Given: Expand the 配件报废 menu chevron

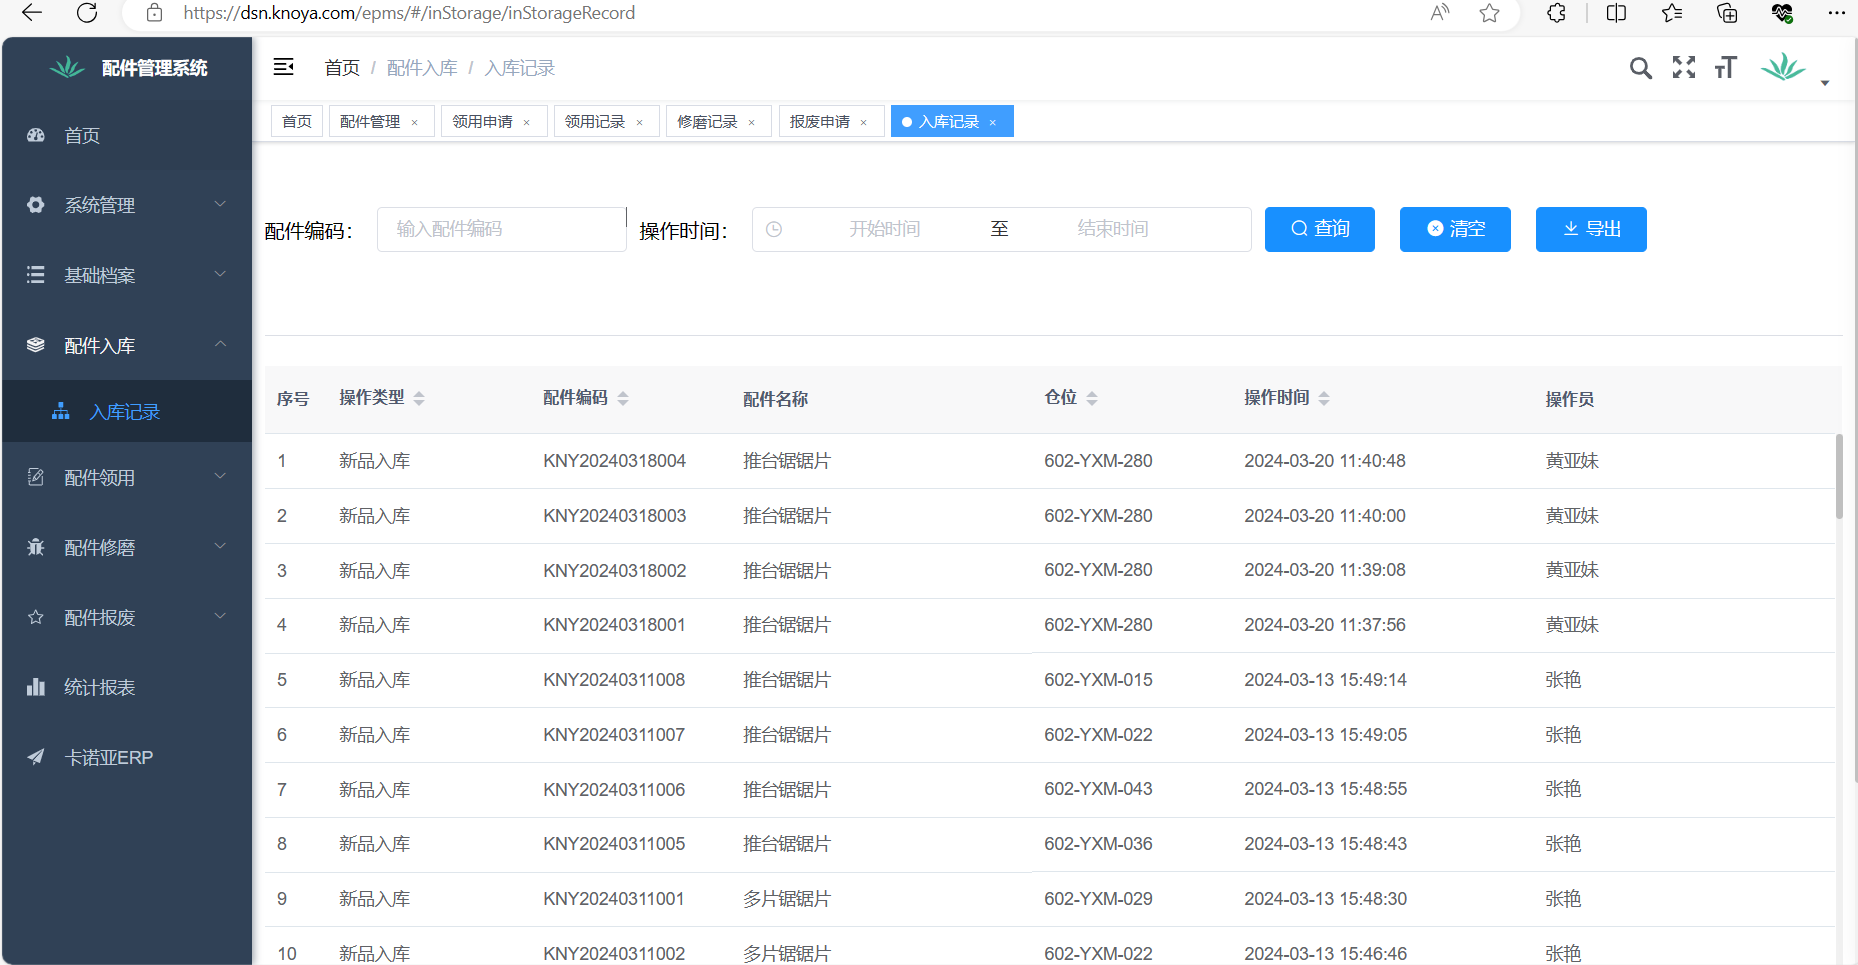Looking at the screenshot, I should pos(220,616).
